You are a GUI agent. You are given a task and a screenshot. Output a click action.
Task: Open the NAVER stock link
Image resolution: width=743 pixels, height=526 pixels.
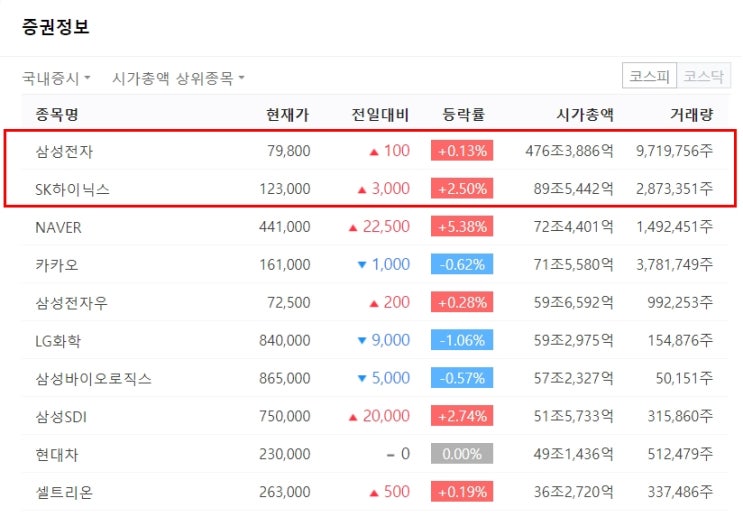pyautogui.click(x=58, y=227)
